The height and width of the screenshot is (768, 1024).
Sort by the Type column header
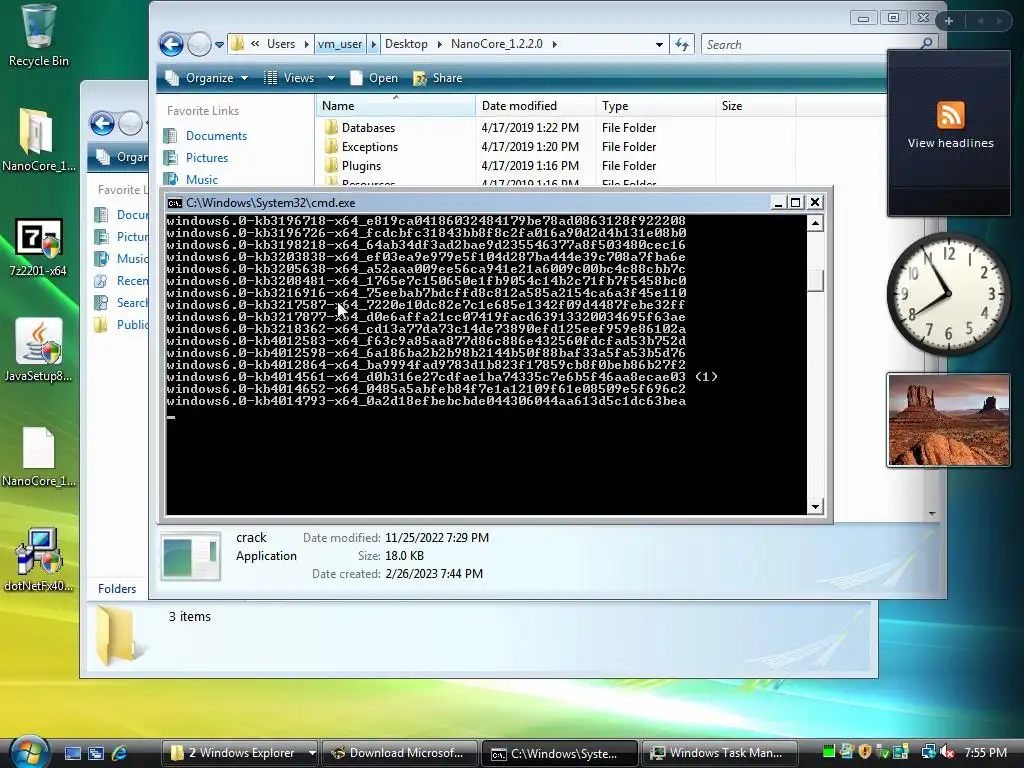(655, 106)
